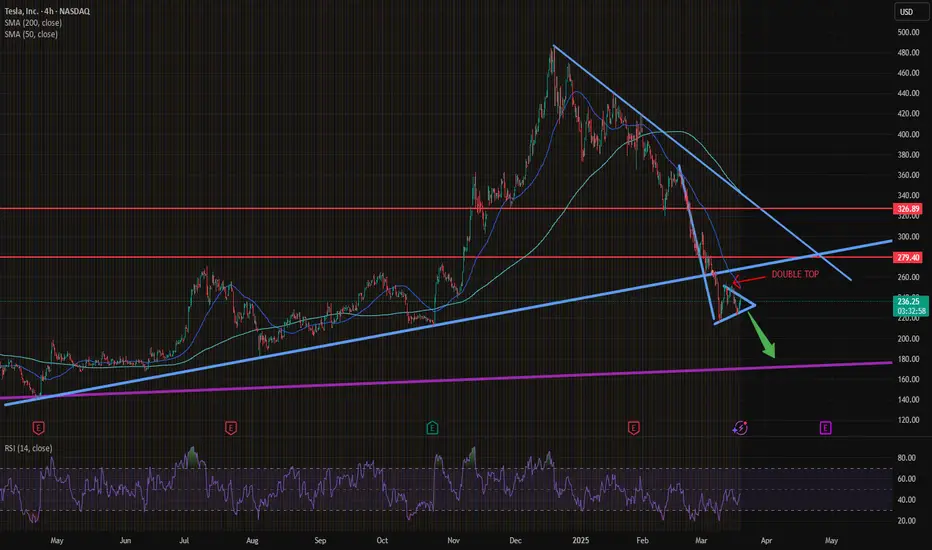Image resolution: width=932 pixels, height=550 pixels.
Task: Click the 200.00 value on the price axis
Action: click(x=908, y=338)
